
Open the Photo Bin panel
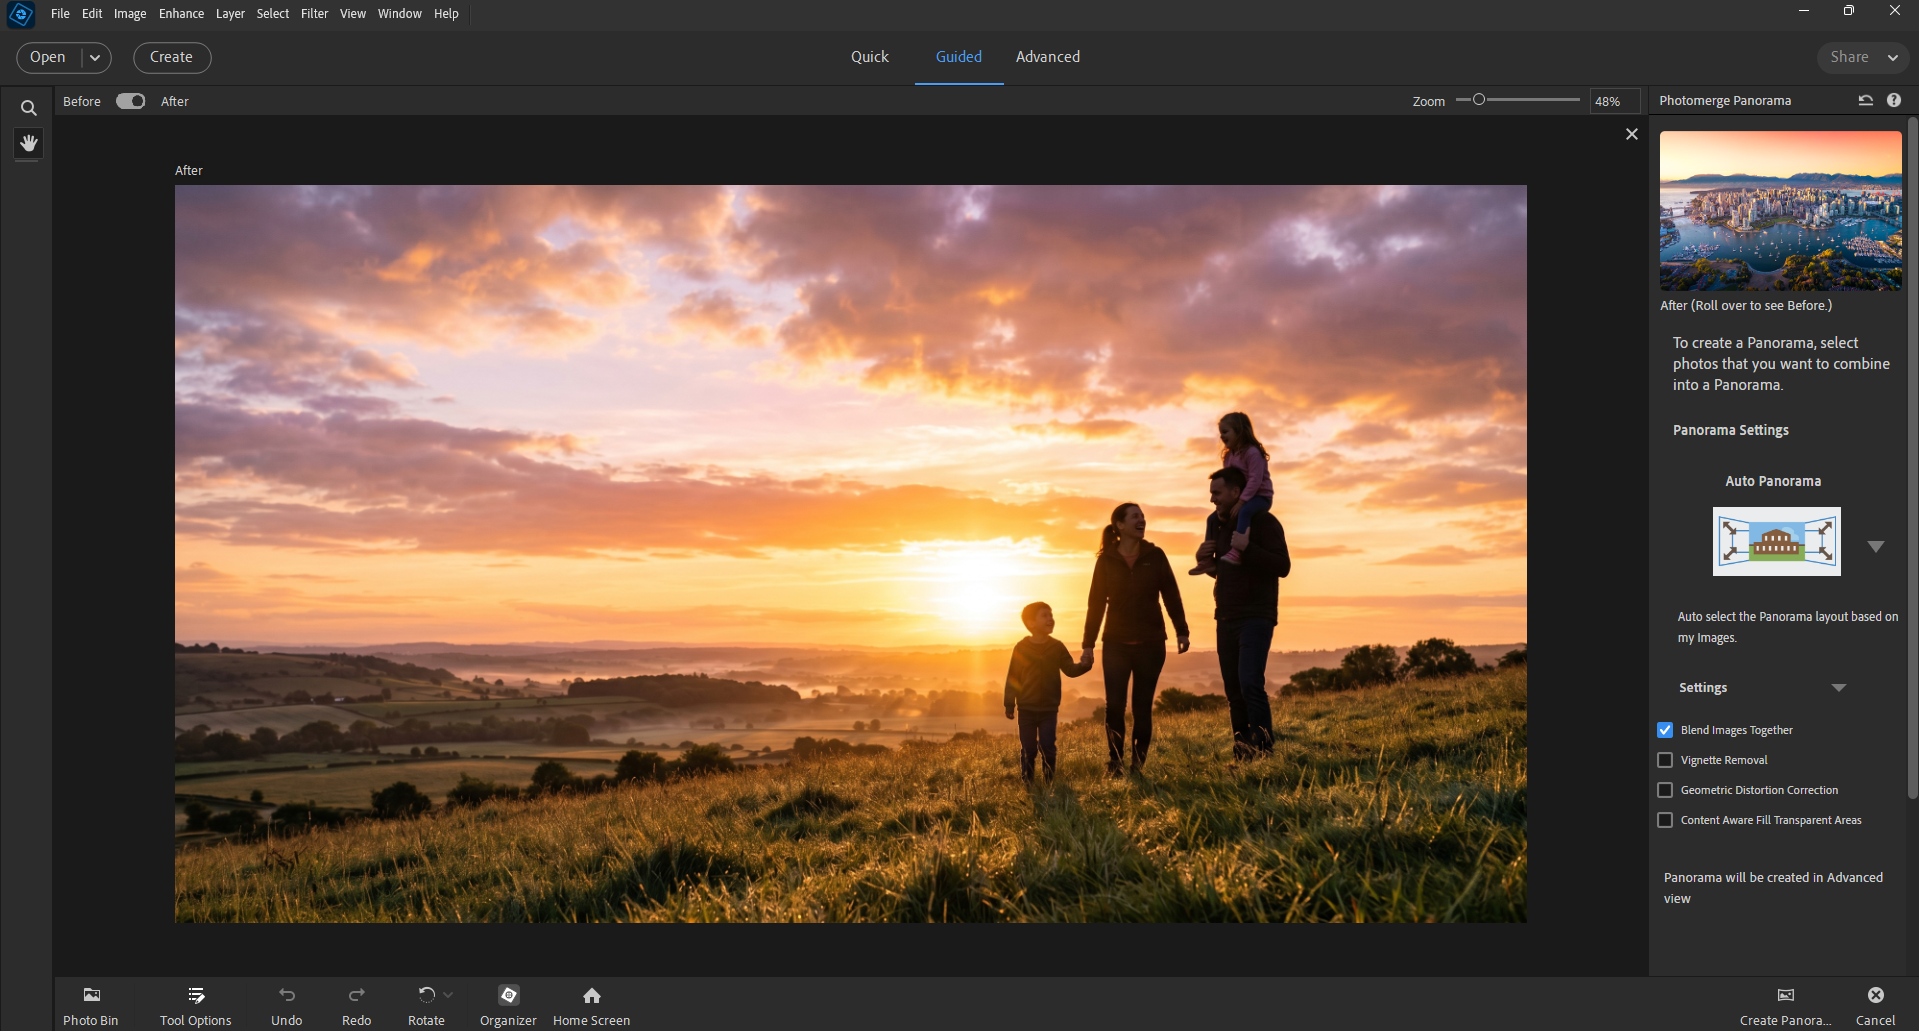pos(91,1005)
